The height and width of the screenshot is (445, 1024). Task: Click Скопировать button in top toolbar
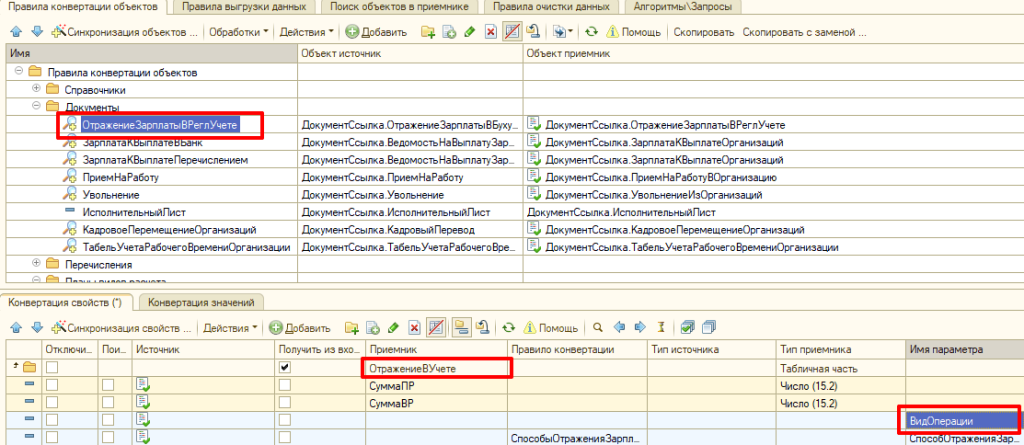[x=703, y=32]
